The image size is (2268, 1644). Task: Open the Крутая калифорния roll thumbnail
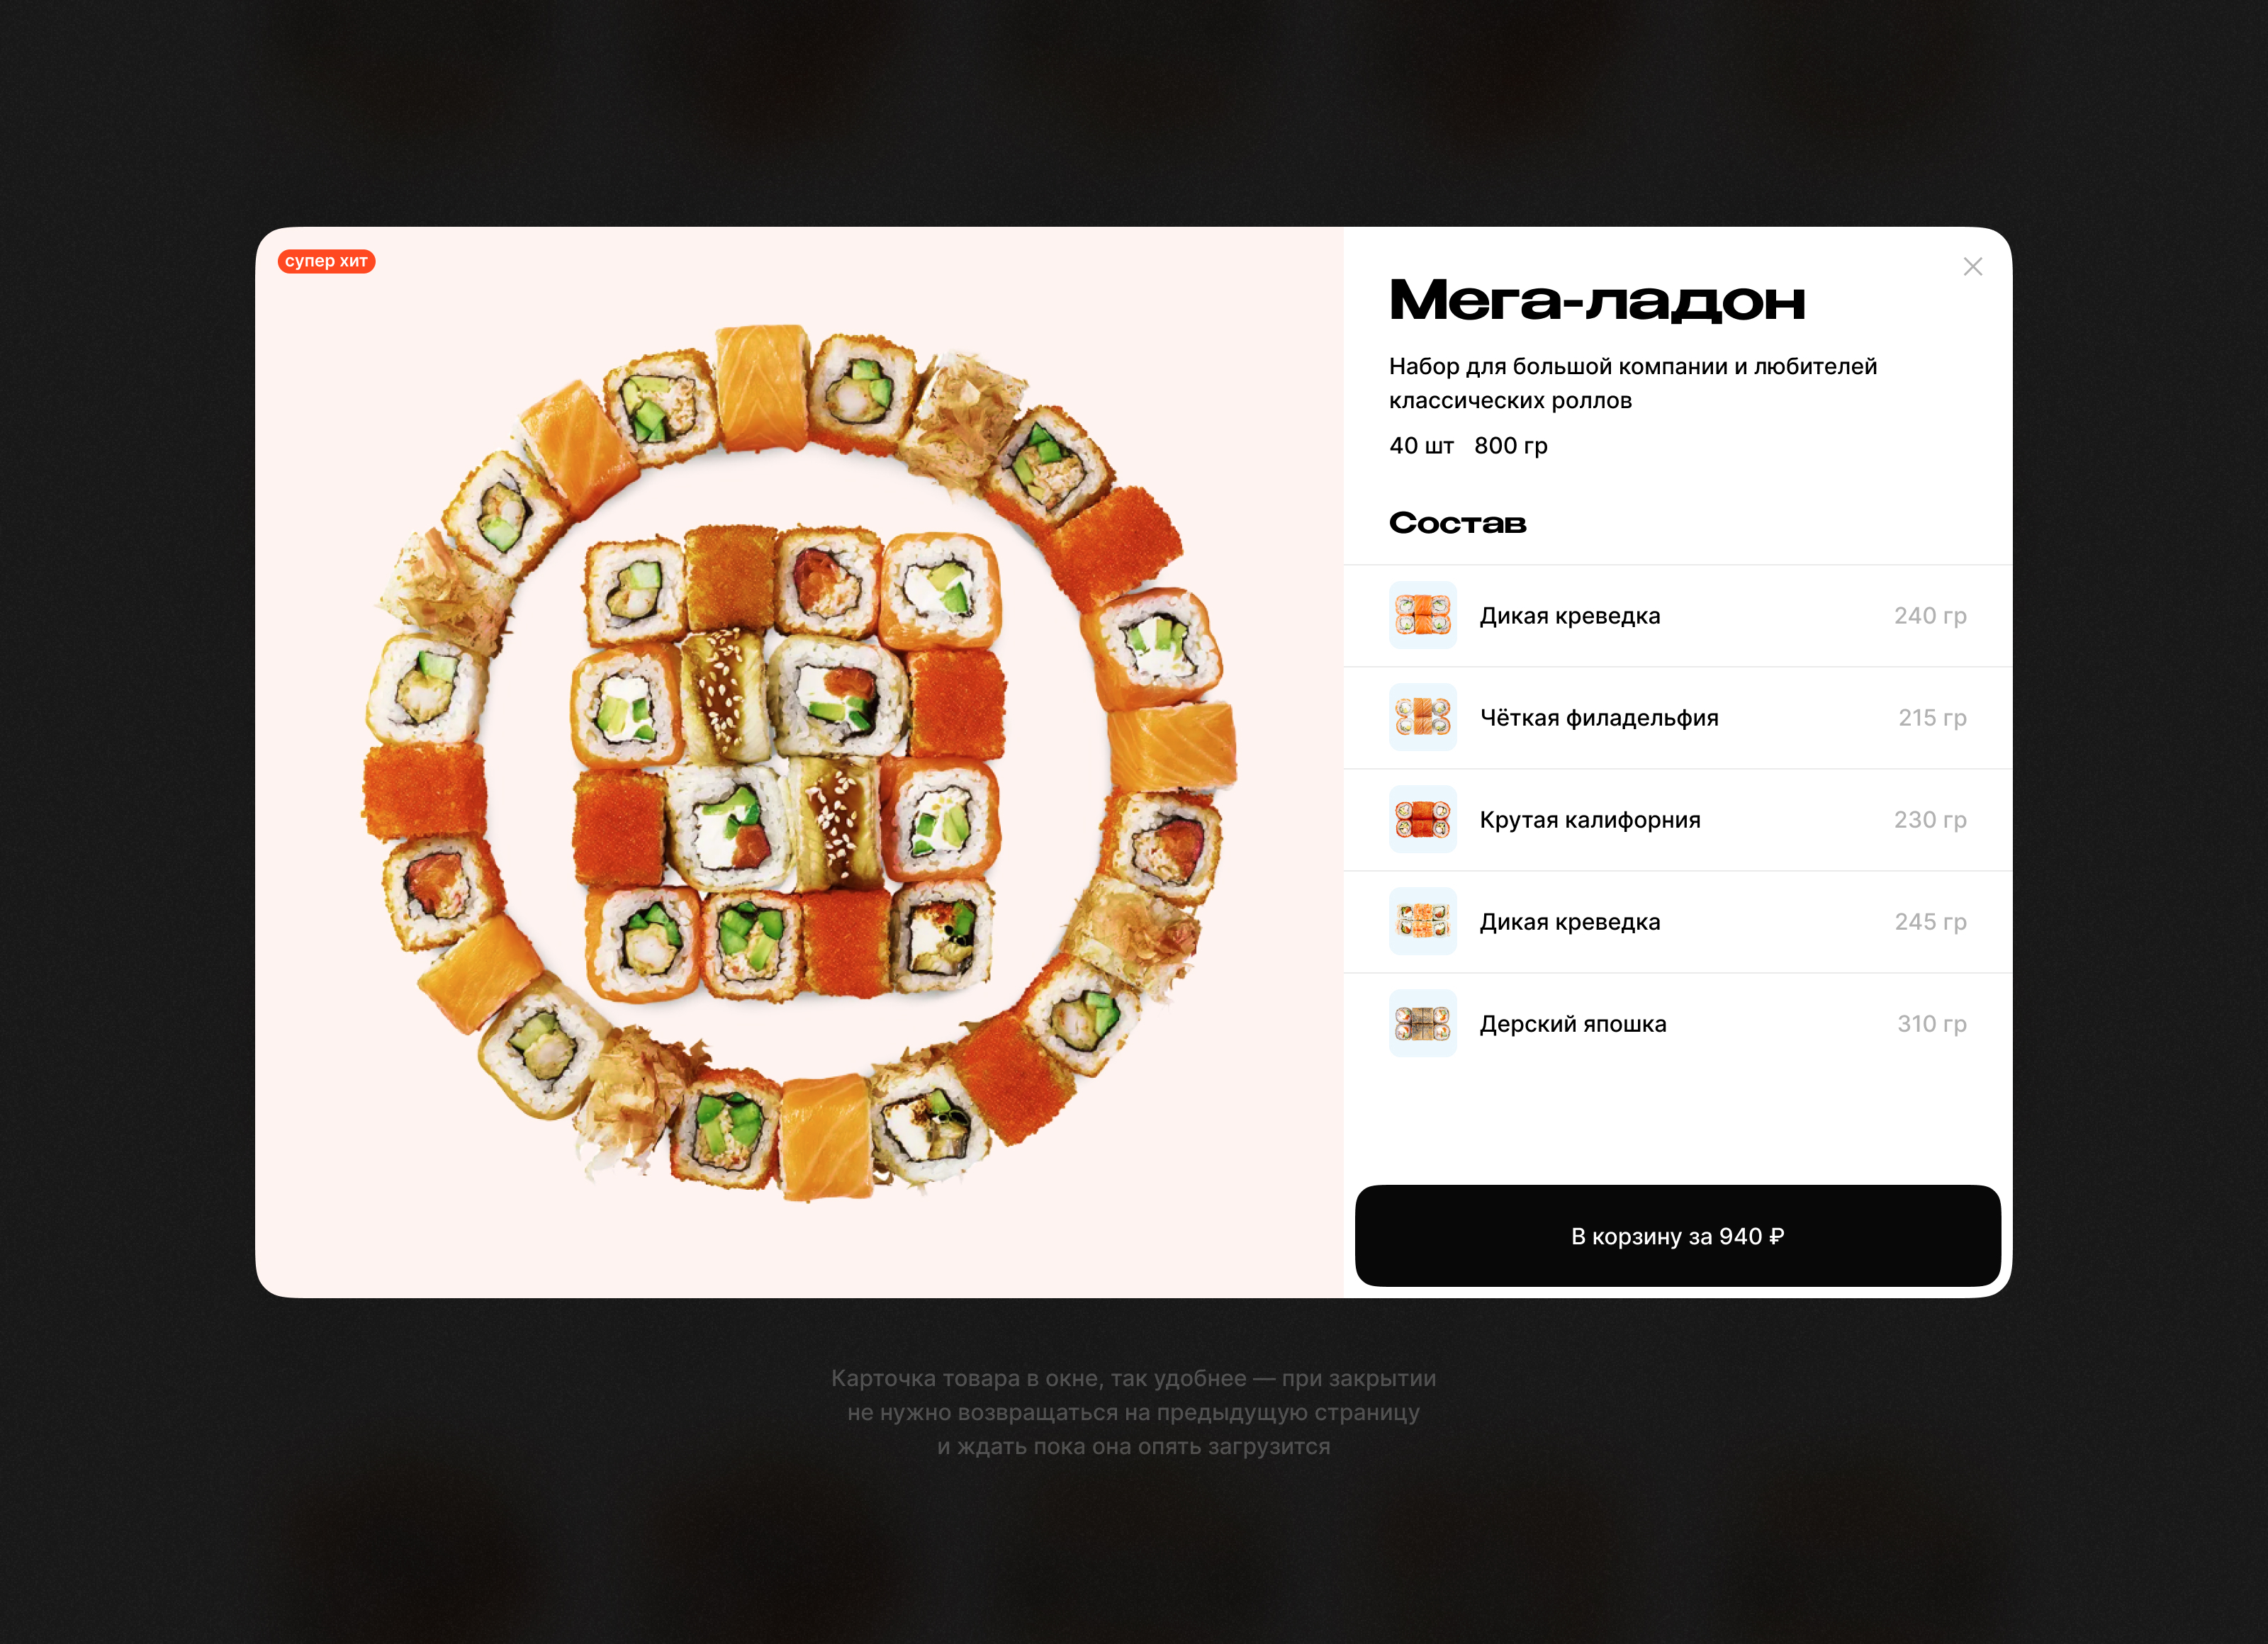[1423, 819]
